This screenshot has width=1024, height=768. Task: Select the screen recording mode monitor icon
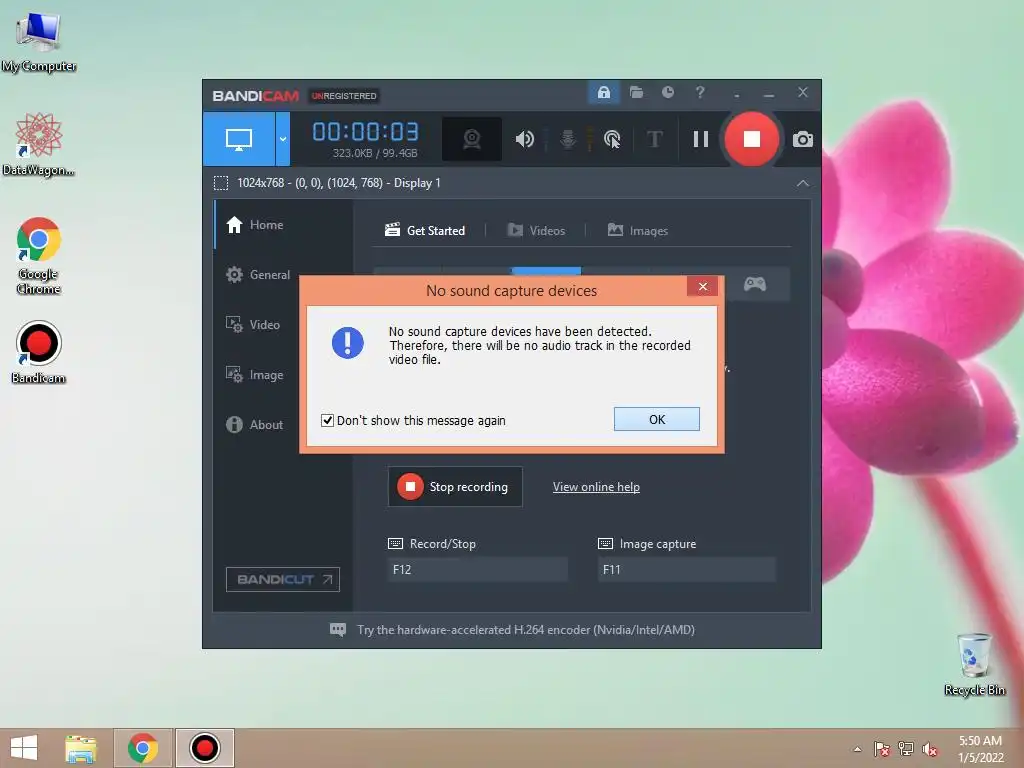(238, 138)
